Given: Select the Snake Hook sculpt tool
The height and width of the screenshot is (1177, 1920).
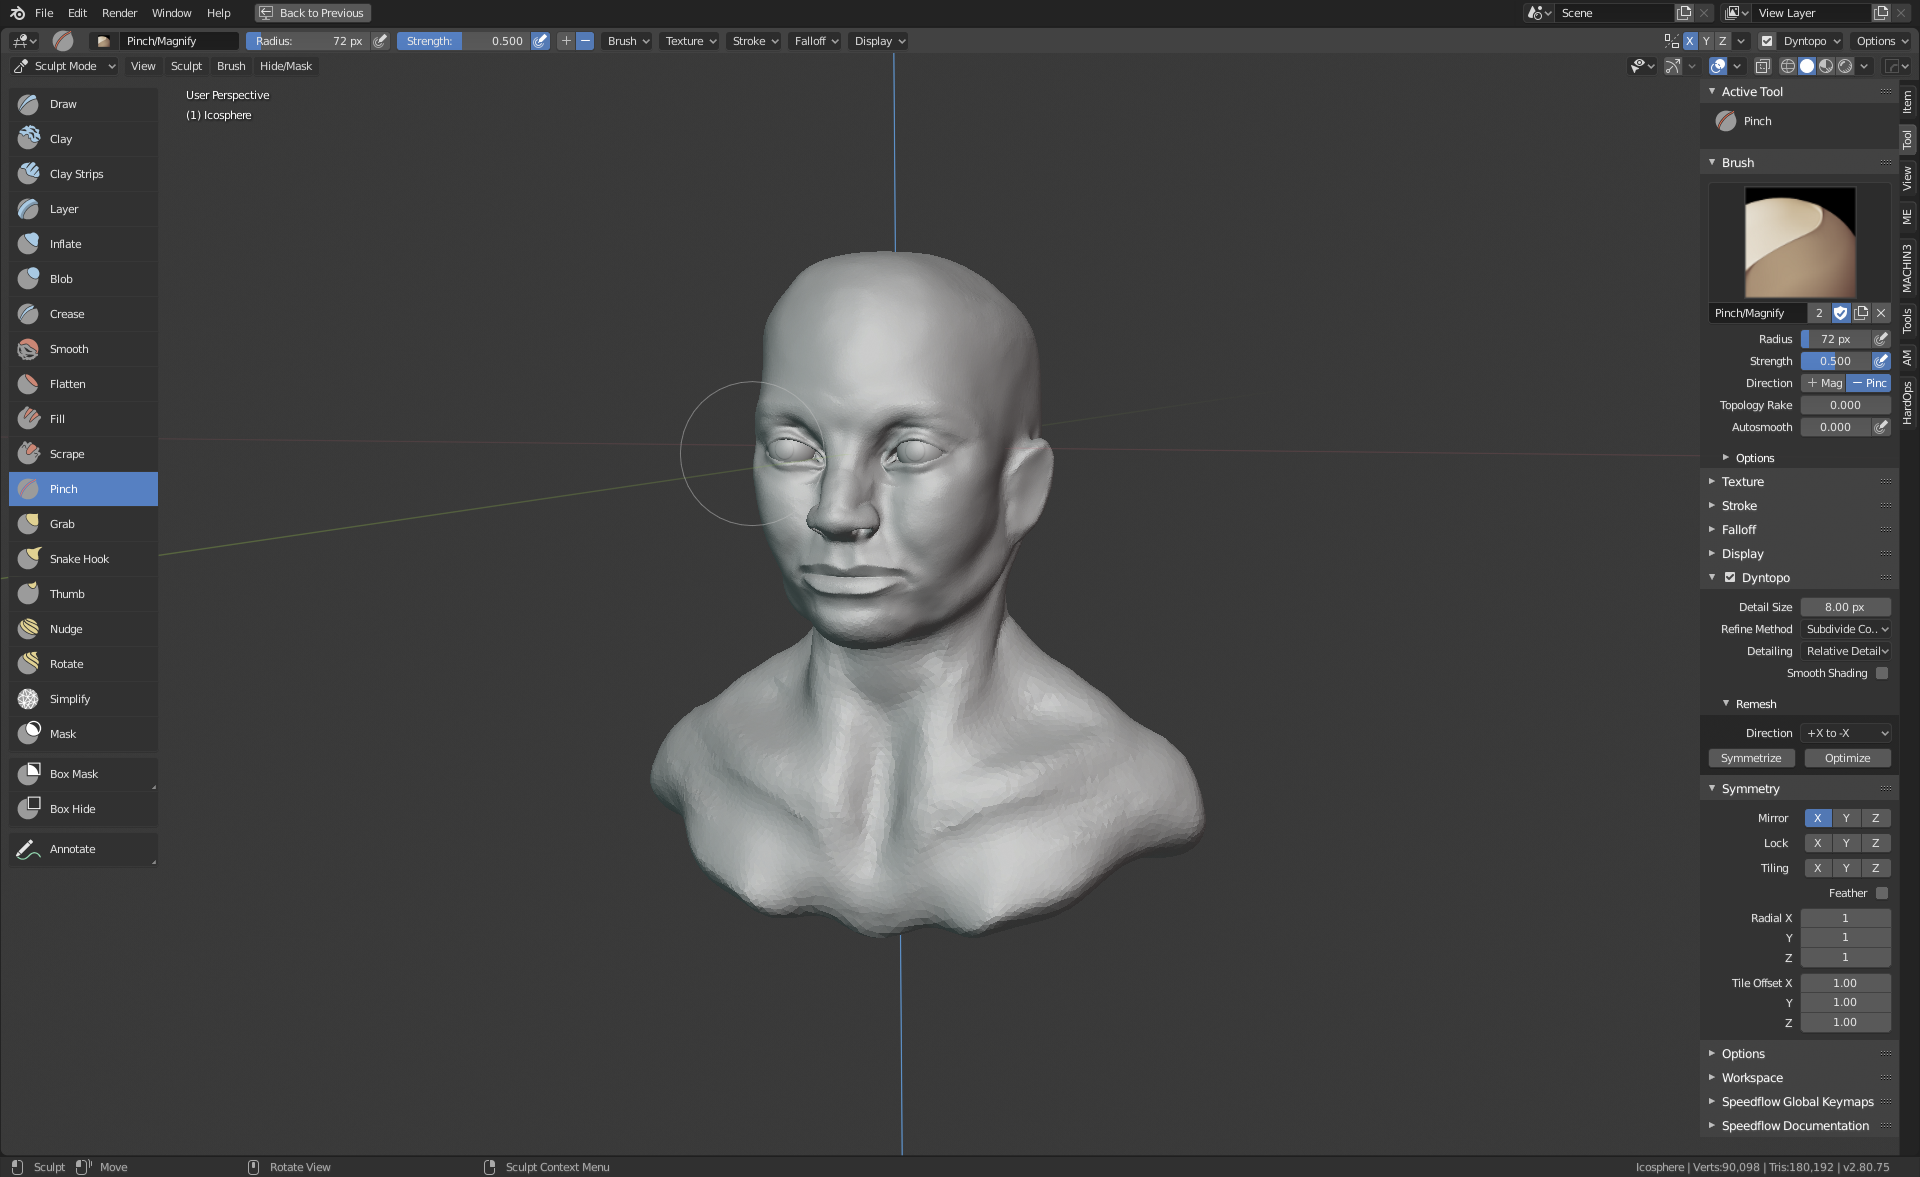Looking at the screenshot, I should [x=79, y=559].
